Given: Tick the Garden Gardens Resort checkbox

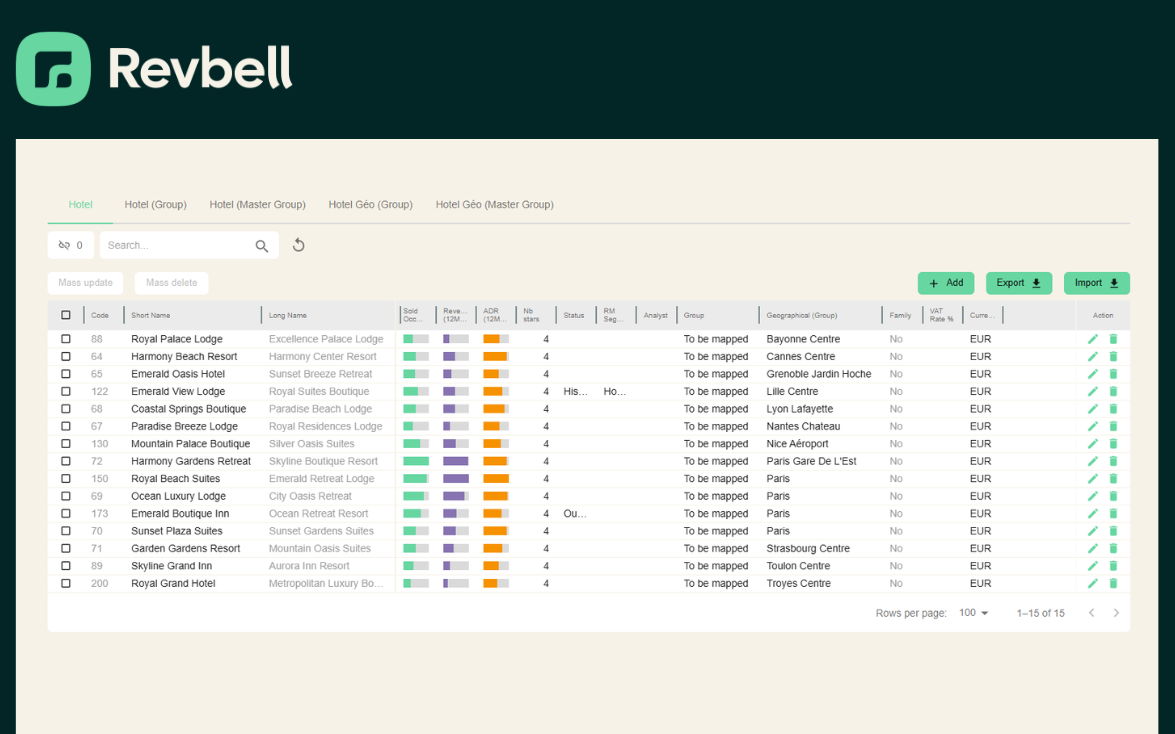Looking at the screenshot, I should tap(66, 548).
